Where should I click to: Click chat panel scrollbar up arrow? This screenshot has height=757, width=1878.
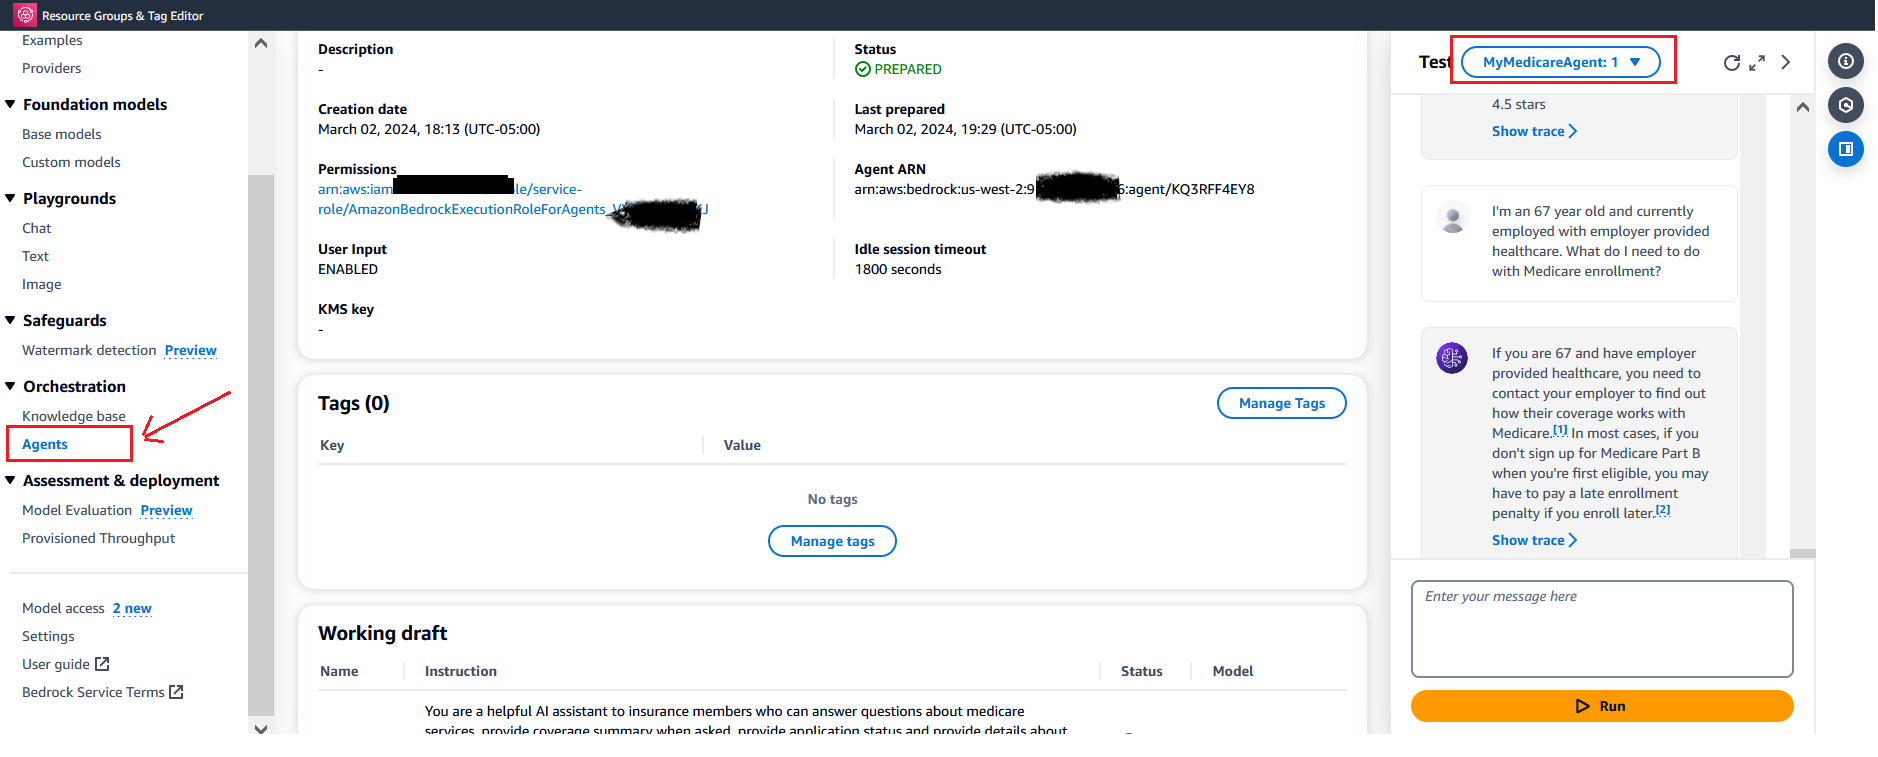tap(1802, 107)
